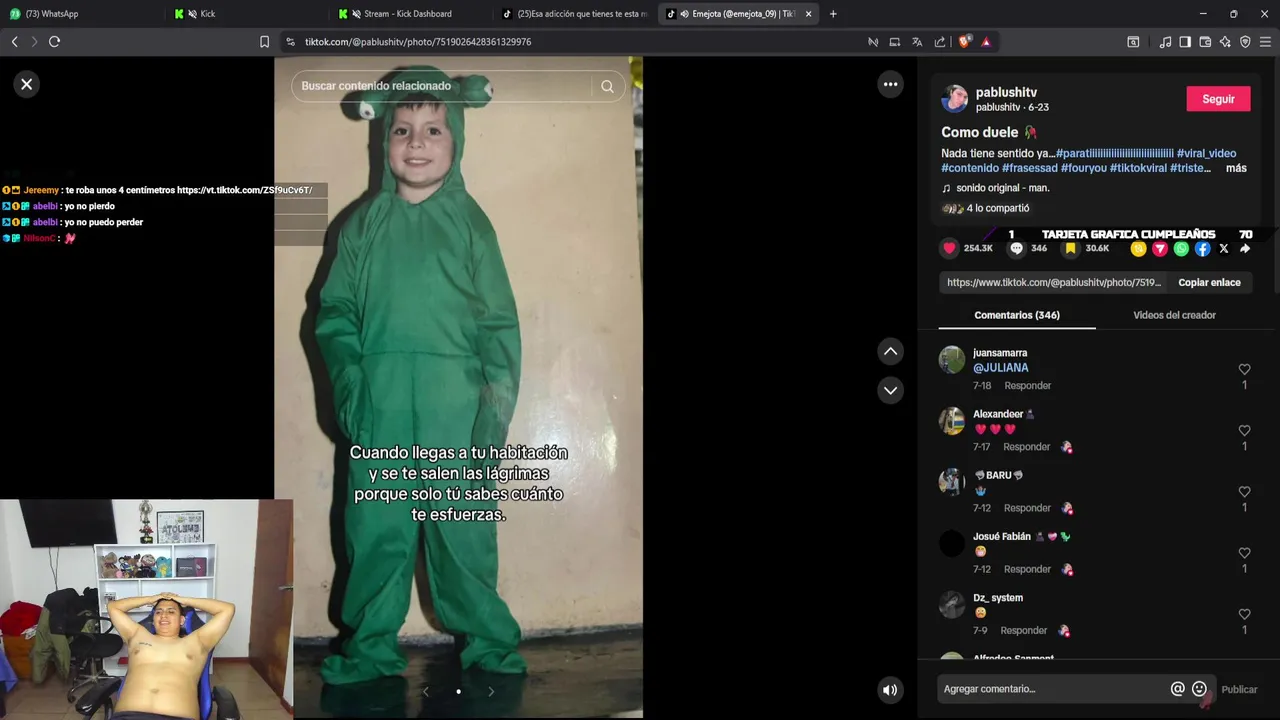Viewport: 1280px width, 720px height.
Task: Open Leo AI assistant icon
Action: (x=1225, y=42)
